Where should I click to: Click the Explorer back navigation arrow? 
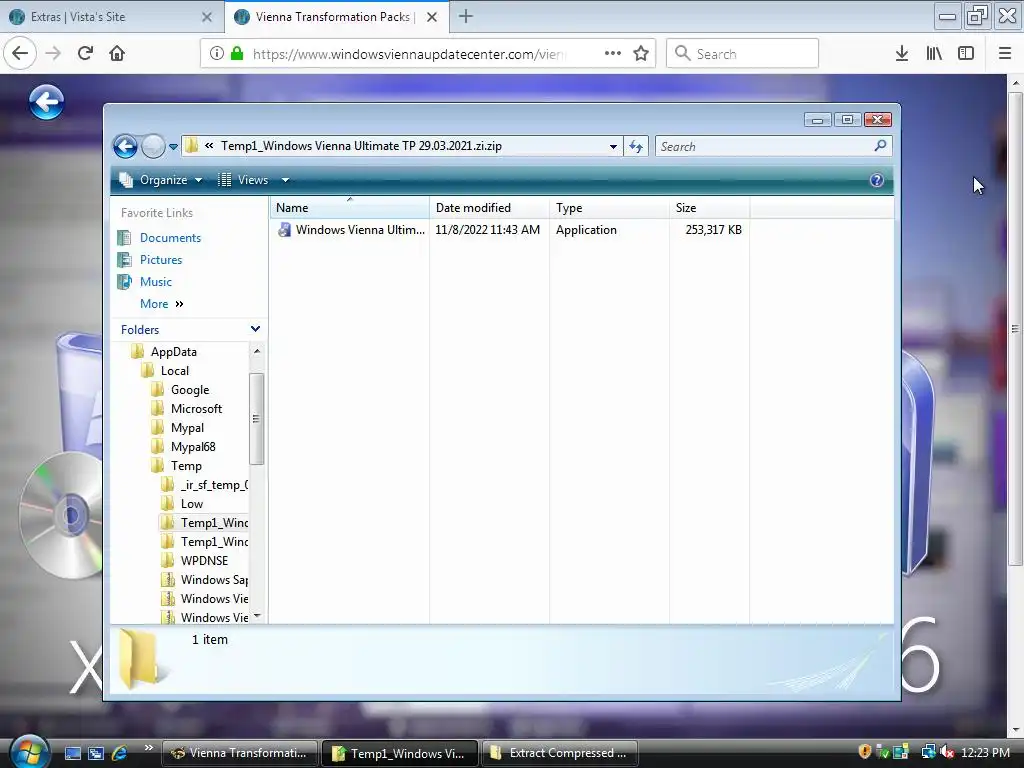pyautogui.click(x=125, y=146)
